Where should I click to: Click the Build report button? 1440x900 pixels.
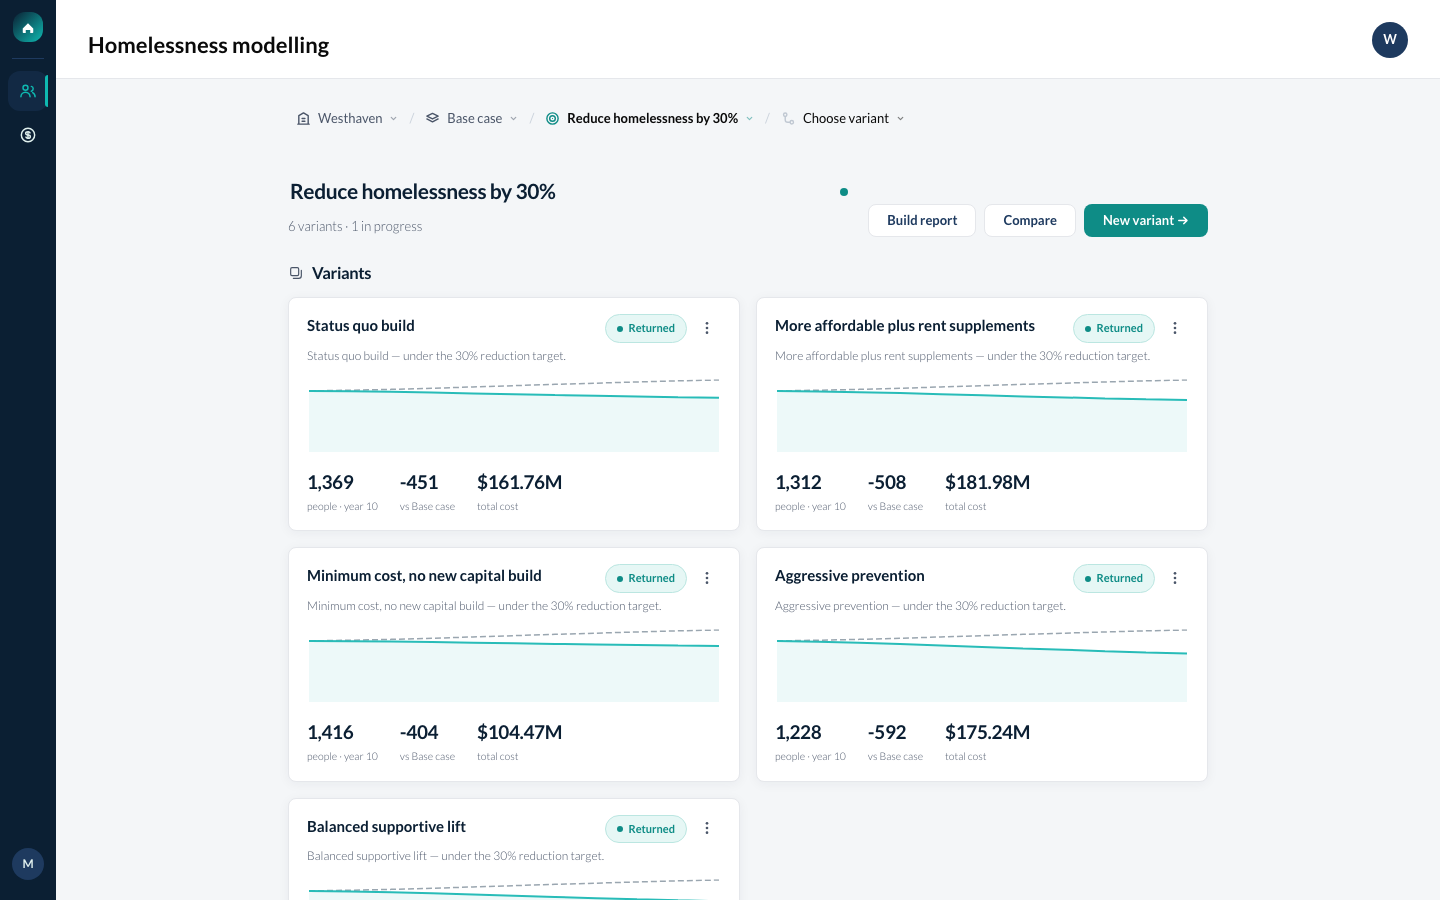tap(922, 220)
